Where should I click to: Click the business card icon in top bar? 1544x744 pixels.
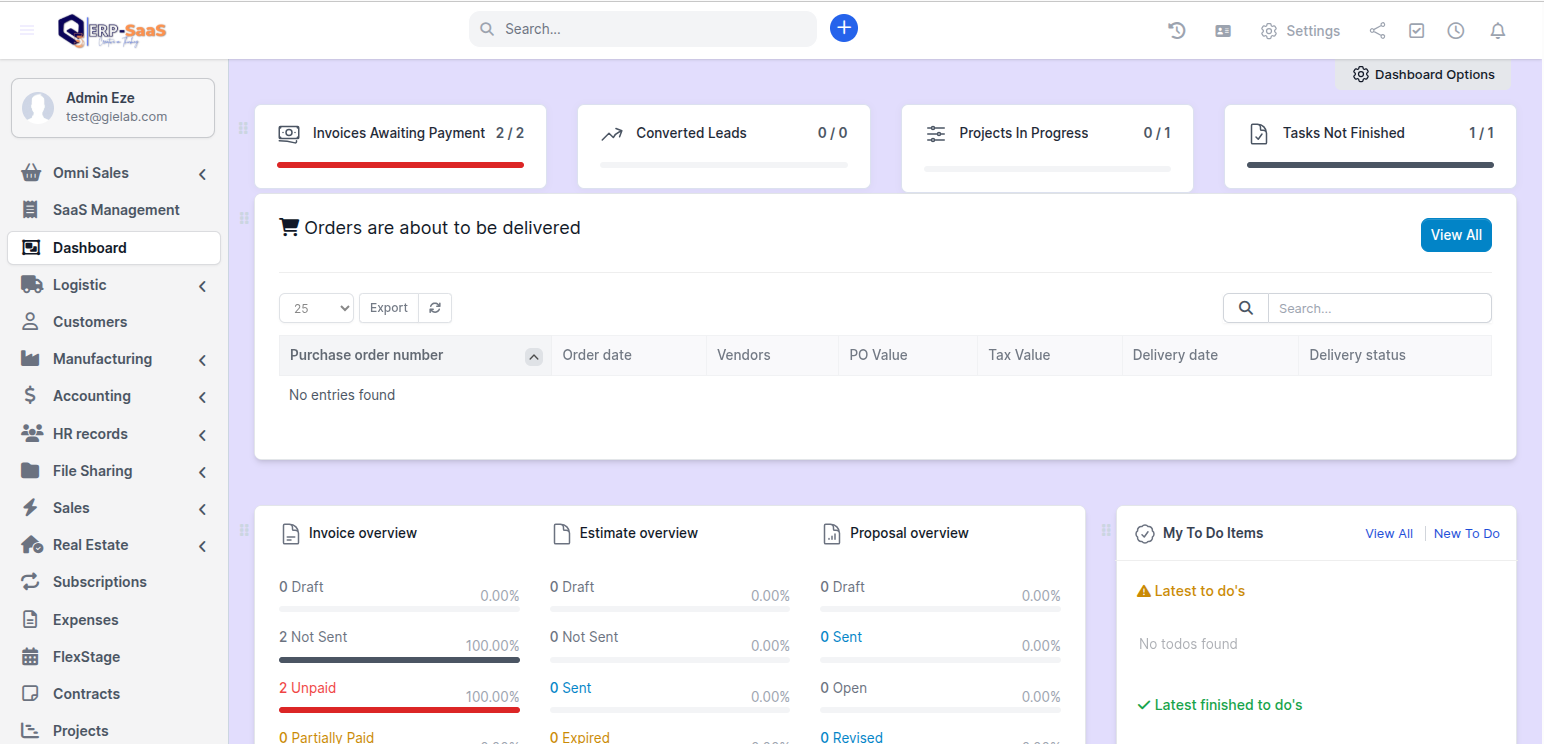tap(1223, 31)
